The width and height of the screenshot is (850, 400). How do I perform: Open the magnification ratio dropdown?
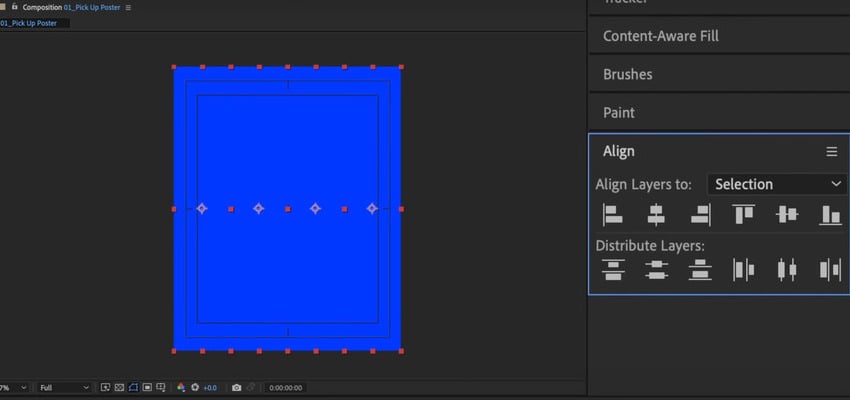pos(13,388)
